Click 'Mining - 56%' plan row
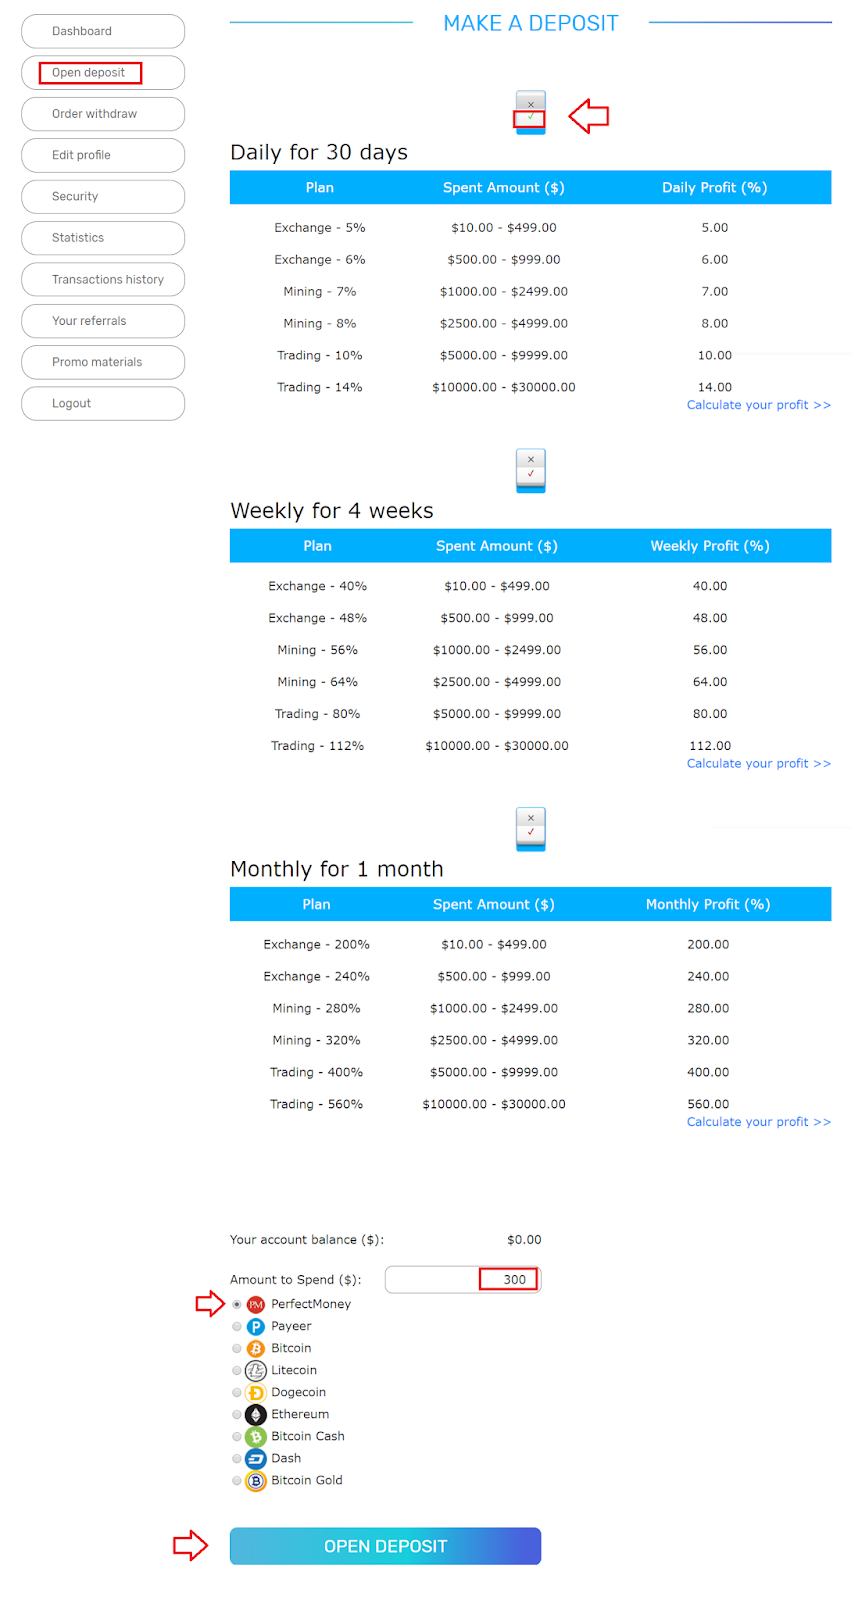This screenshot has width=851, height=1600. 530,650
